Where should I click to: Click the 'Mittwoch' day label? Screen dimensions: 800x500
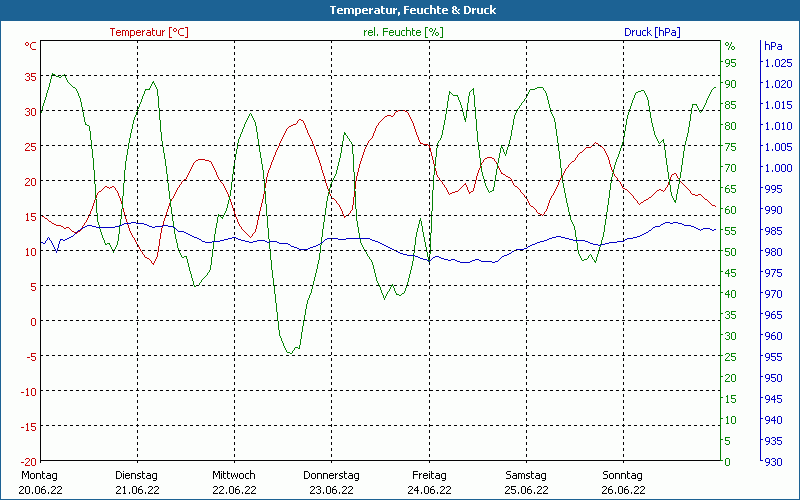(234, 475)
